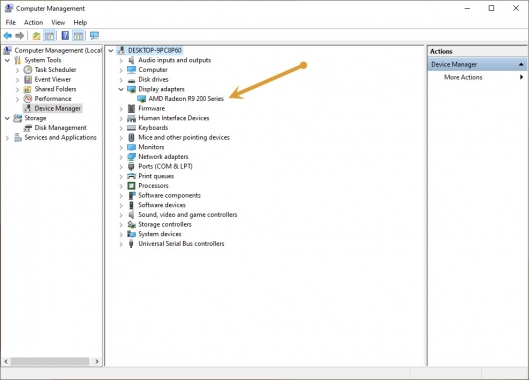Image resolution: width=529 pixels, height=380 pixels.
Task: Open the View menu
Action: pos(58,23)
